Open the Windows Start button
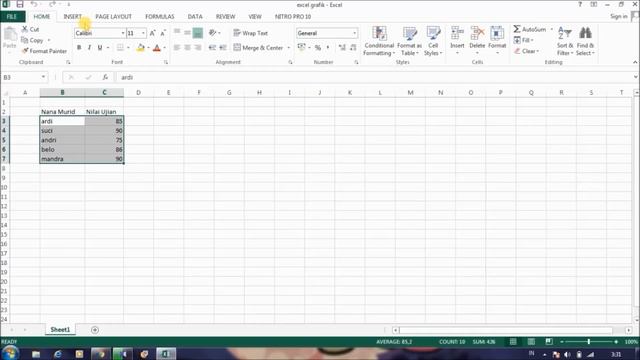 tap(10, 353)
